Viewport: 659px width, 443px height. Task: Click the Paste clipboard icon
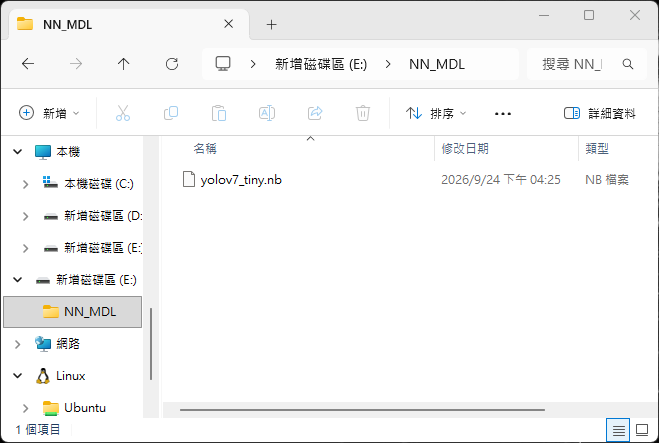click(x=219, y=113)
